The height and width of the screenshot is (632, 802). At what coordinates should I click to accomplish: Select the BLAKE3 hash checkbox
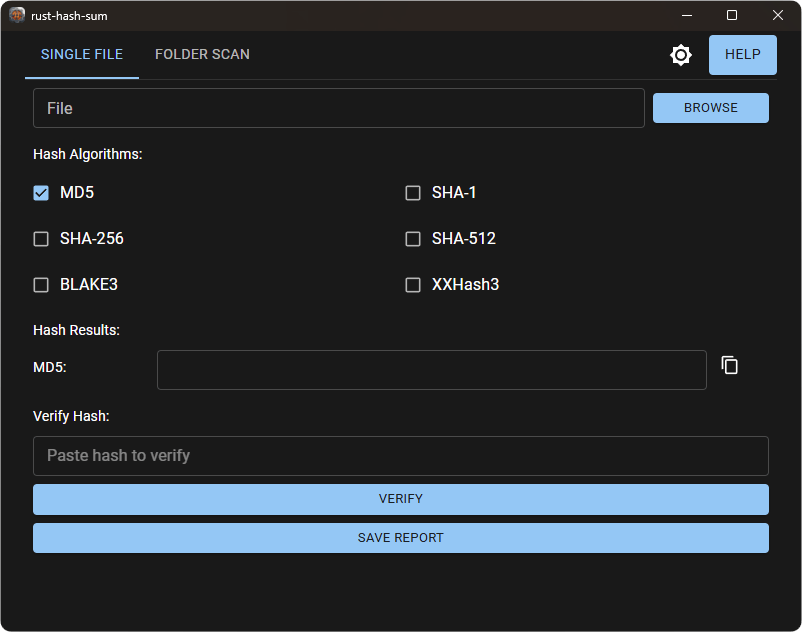pyautogui.click(x=41, y=285)
